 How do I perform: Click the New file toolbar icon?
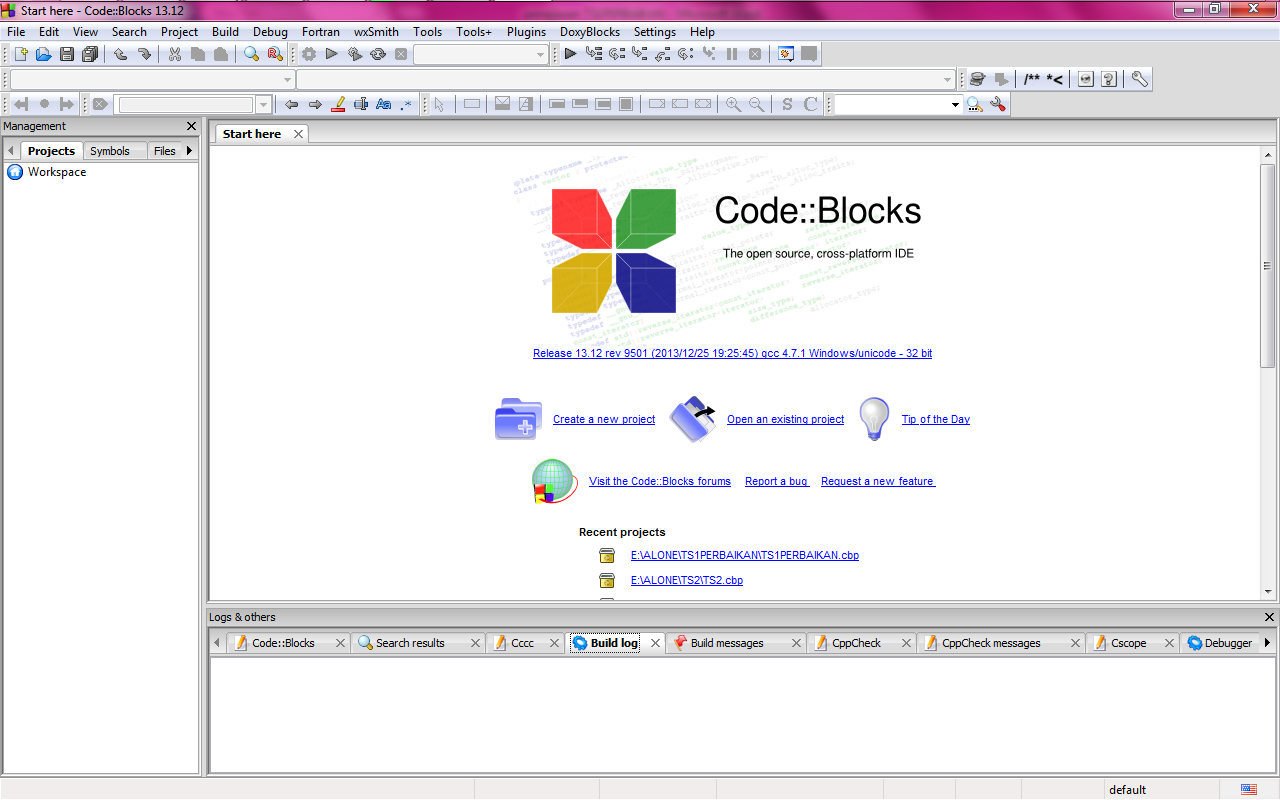coord(20,54)
